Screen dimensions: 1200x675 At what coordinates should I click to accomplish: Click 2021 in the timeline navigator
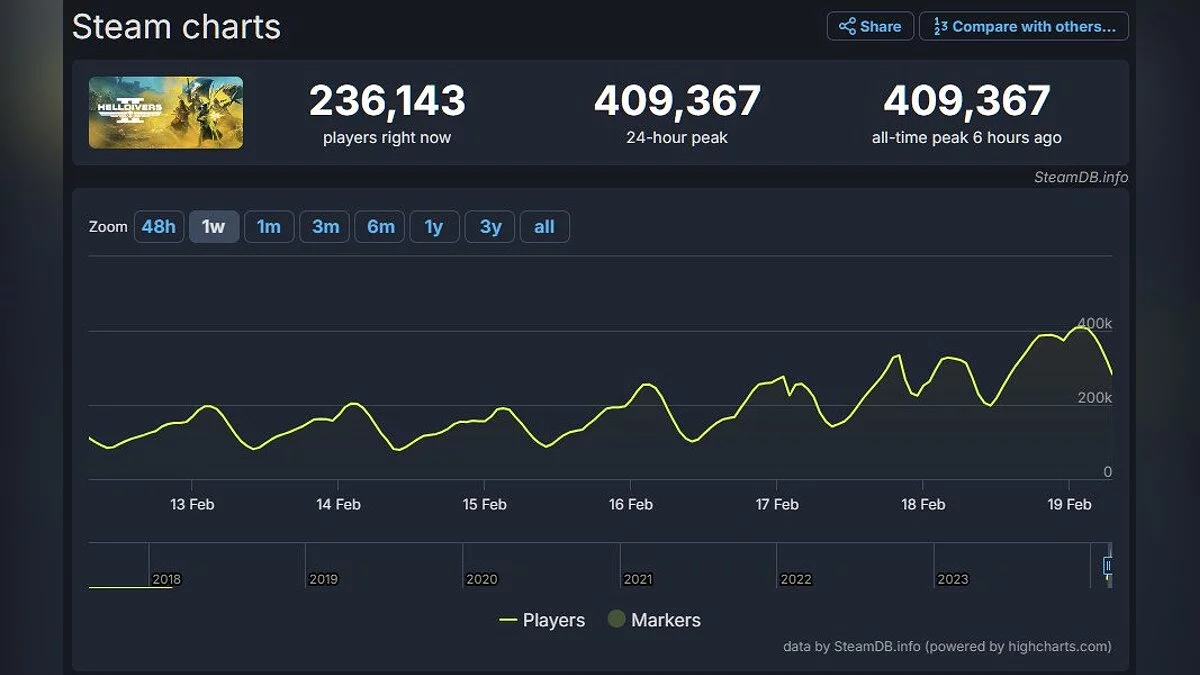click(x=638, y=579)
